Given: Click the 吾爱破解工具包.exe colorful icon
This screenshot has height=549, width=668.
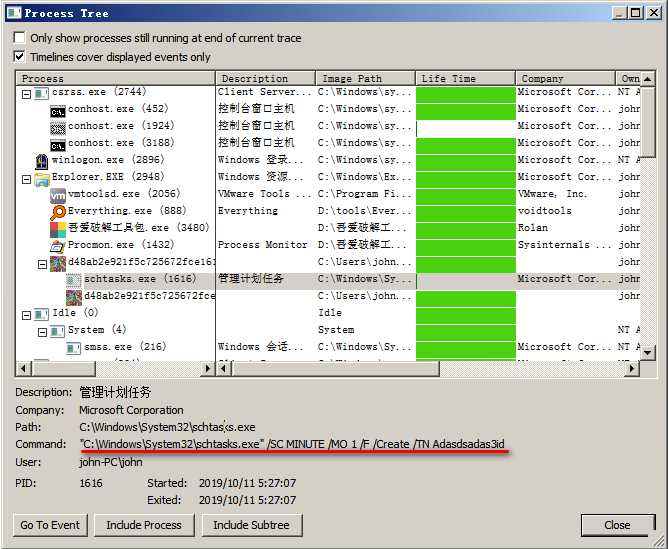Looking at the screenshot, I should pyautogui.click(x=58, y=230).
